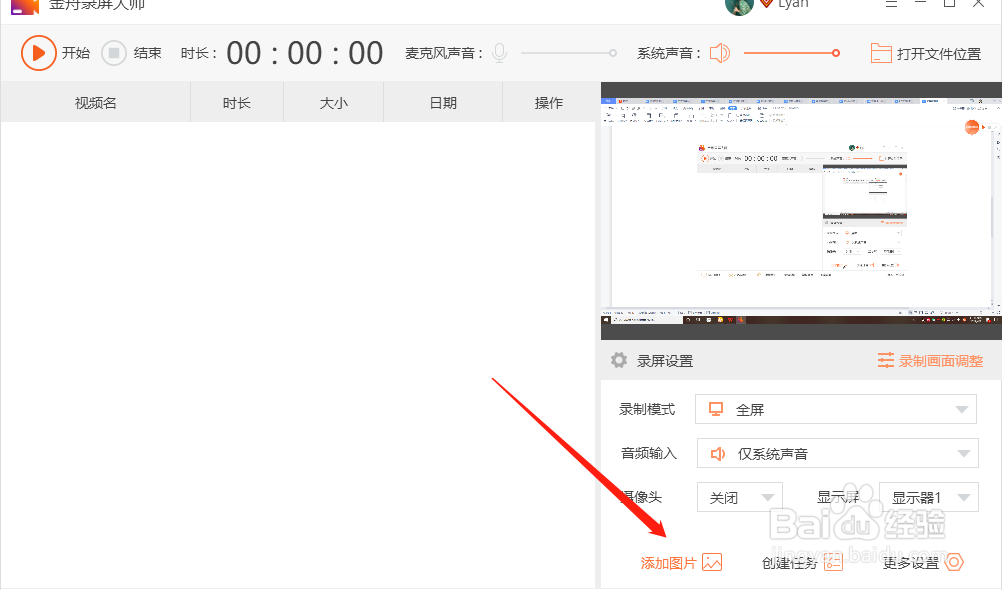Click the start recording play icon

point(38,53)
